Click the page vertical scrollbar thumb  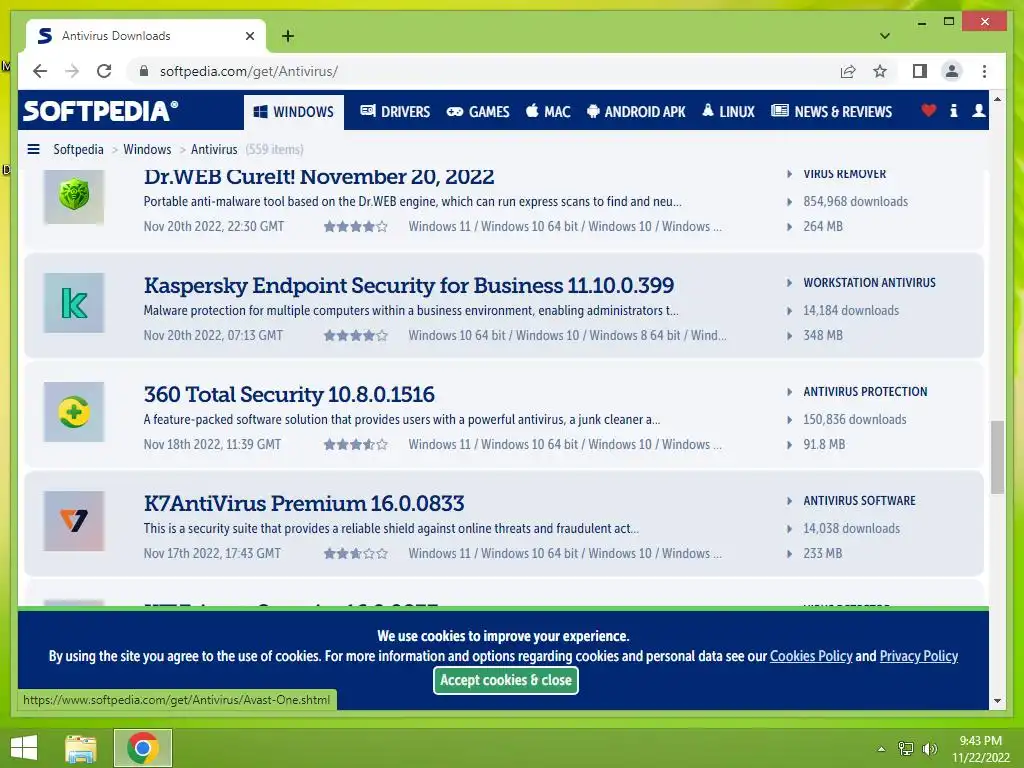997,457
